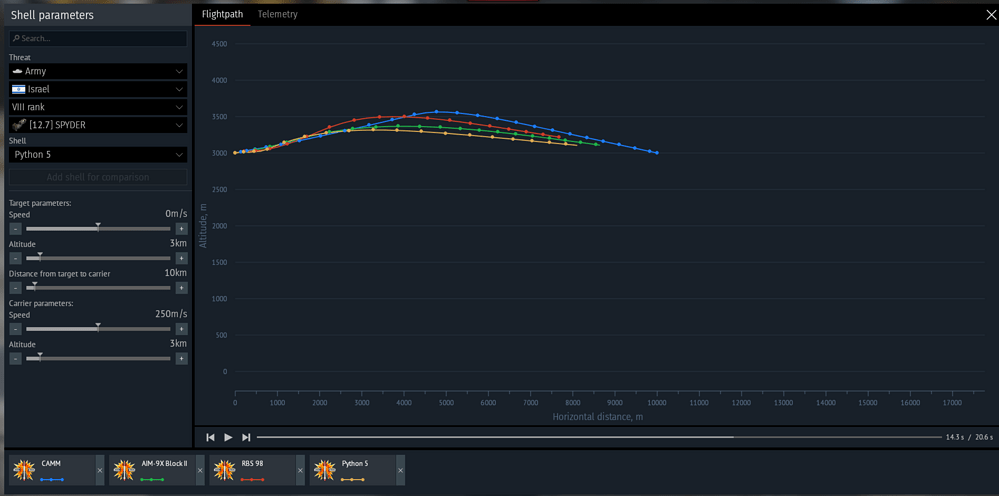
Task: Click the distance from target to carrier slider
Action: (x=98, y=288)
